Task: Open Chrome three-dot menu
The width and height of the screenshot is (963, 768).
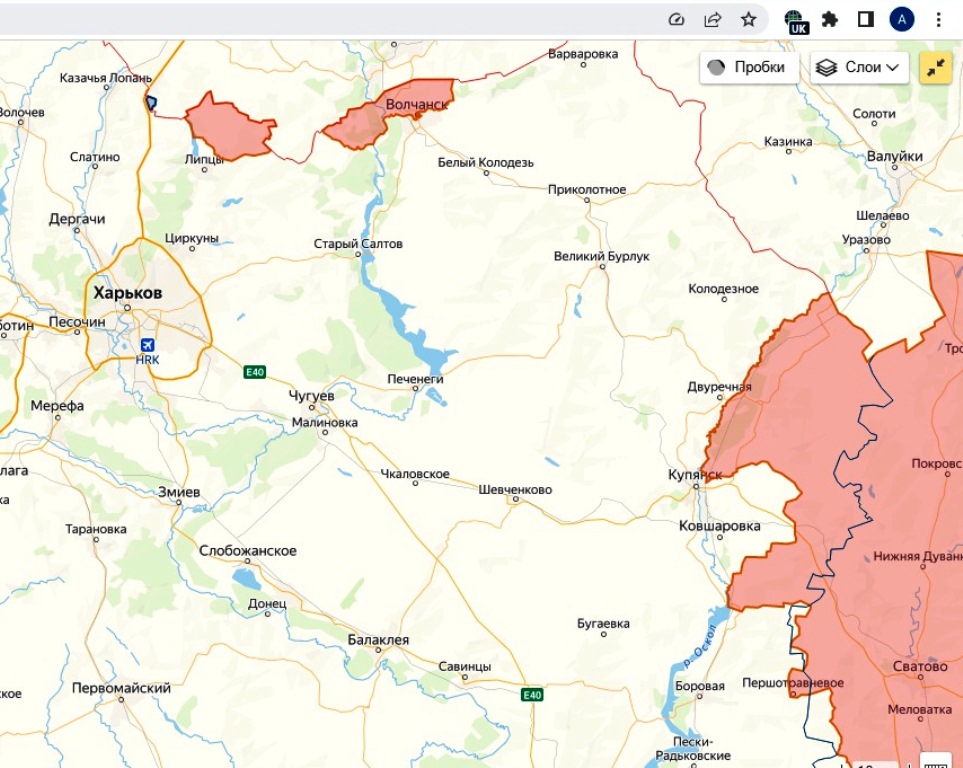Action: click(x=938, y=20)
